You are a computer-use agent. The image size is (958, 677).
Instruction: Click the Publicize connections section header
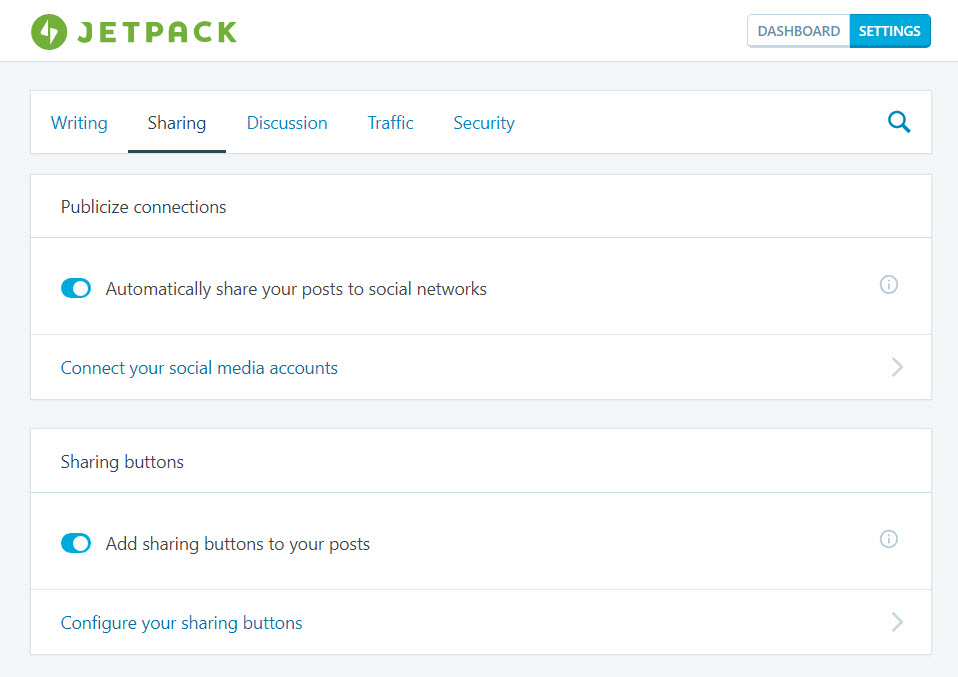click(x=144, y=207)
